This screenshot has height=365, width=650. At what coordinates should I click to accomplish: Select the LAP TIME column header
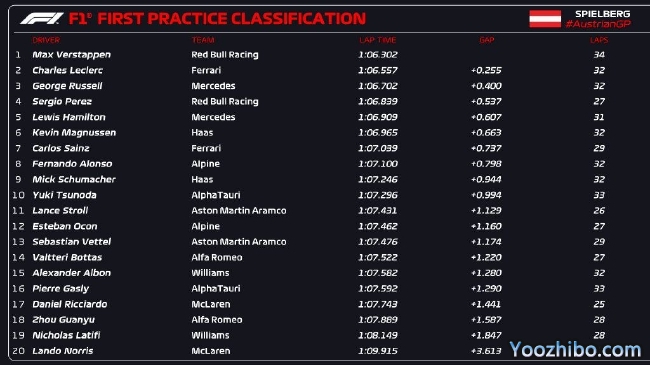(x=378, y=40)
